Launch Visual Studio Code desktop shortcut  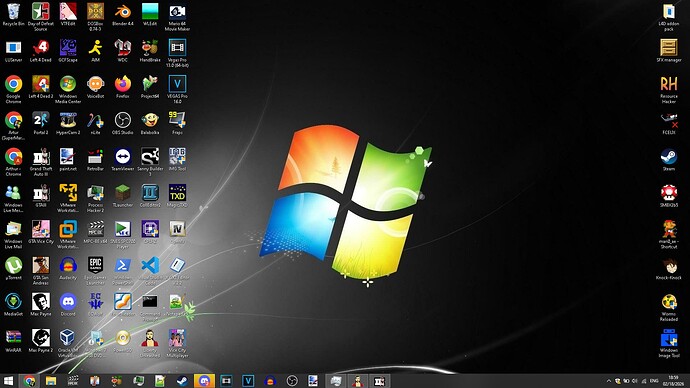coord(150,271)
